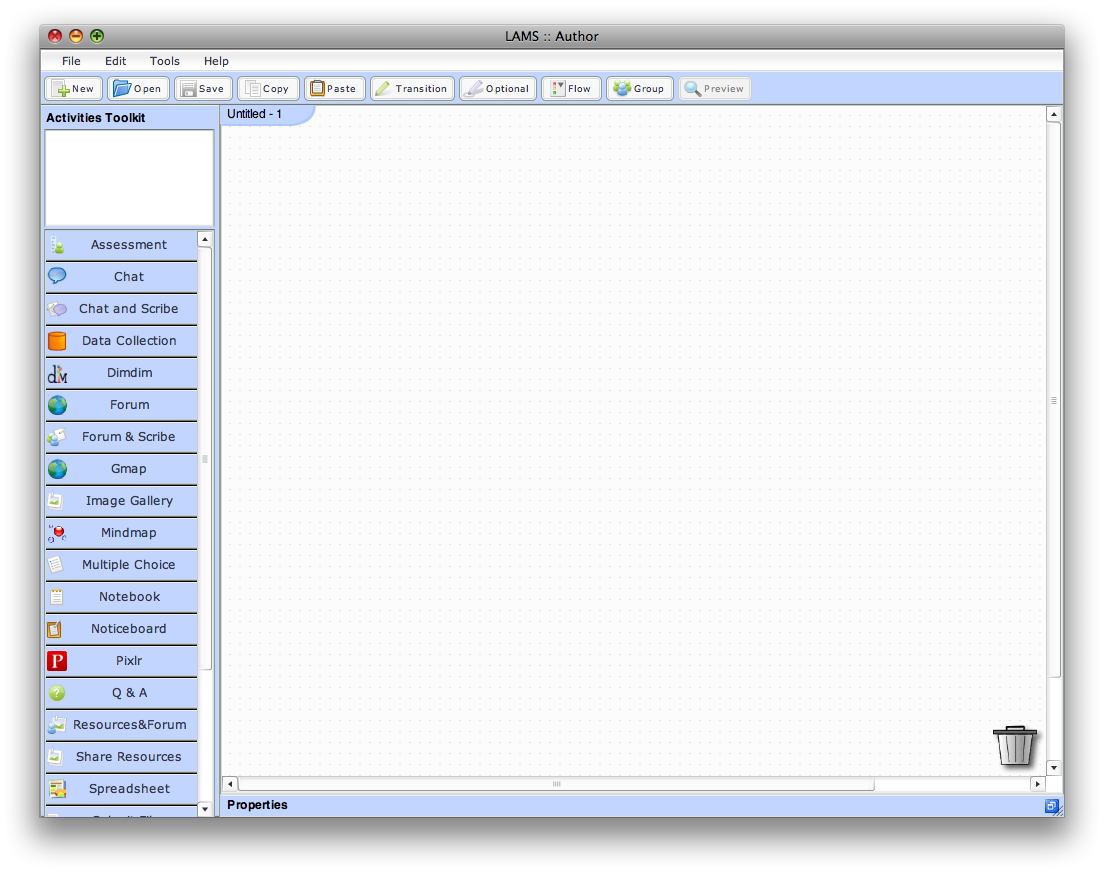Select the Data Collection activity
This screenshot has height=872, width=1104.
coord(121,341)
